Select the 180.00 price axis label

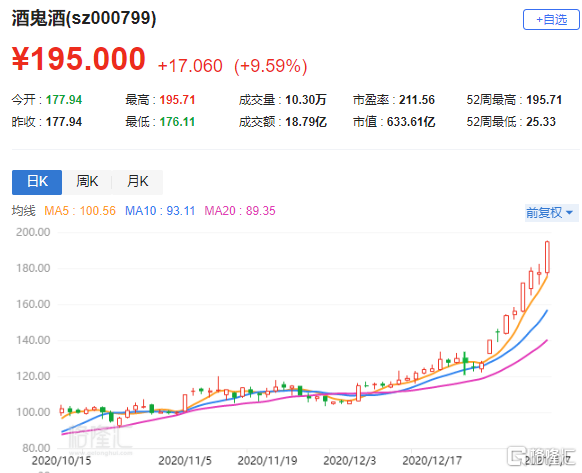33,268
